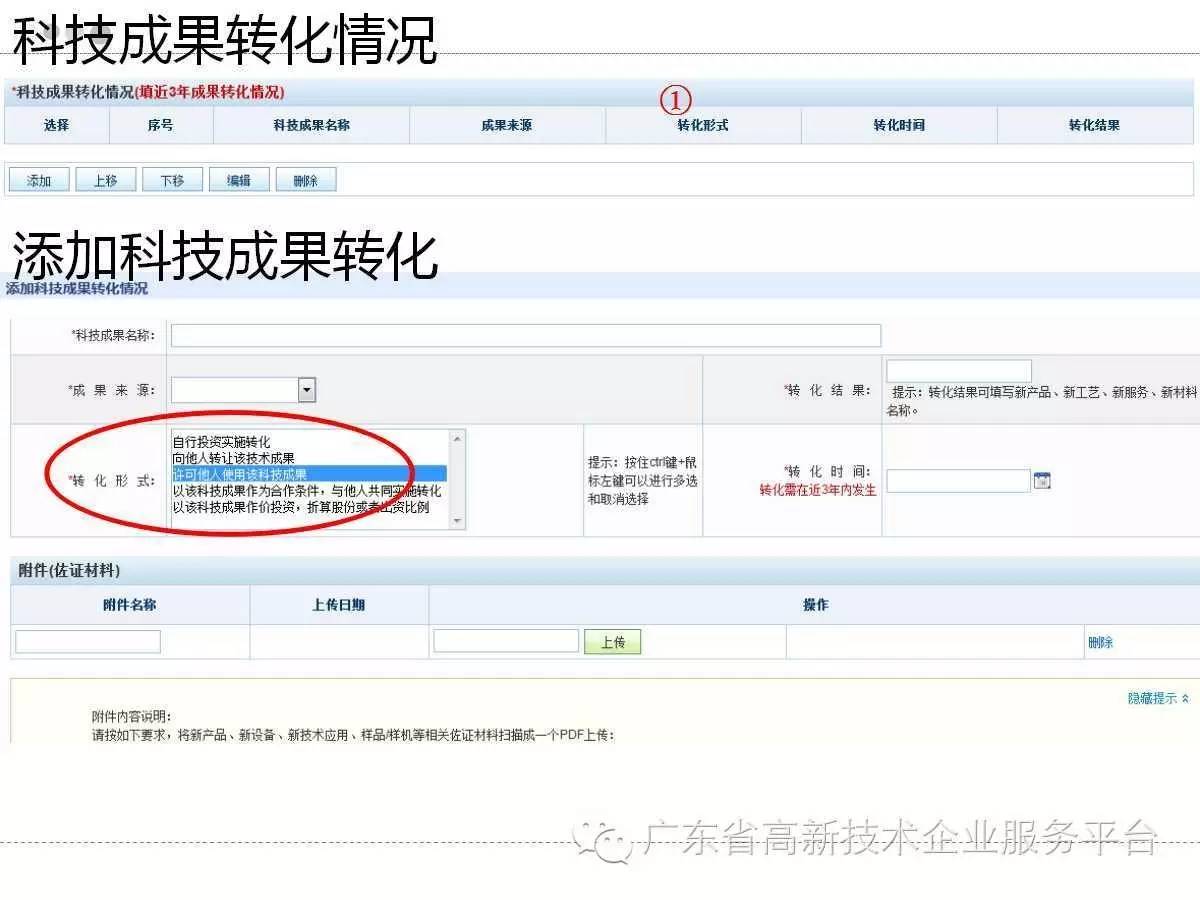Screen dimensions: 1200x900
Task: Click the 添加 button
Action: click(39, 181)
